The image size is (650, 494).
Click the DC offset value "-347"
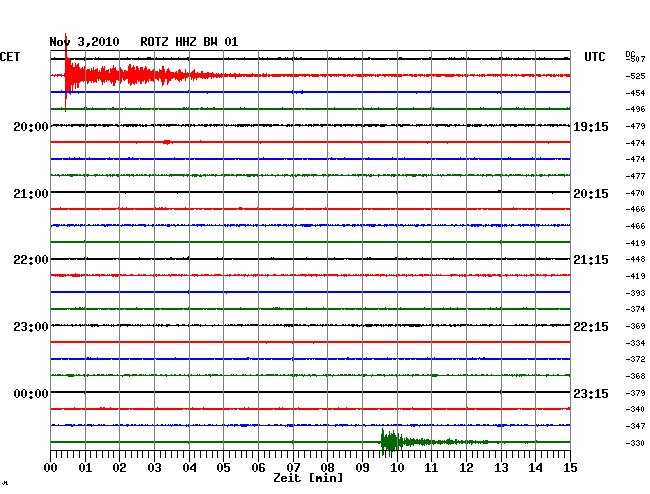[x=635, y=426]
